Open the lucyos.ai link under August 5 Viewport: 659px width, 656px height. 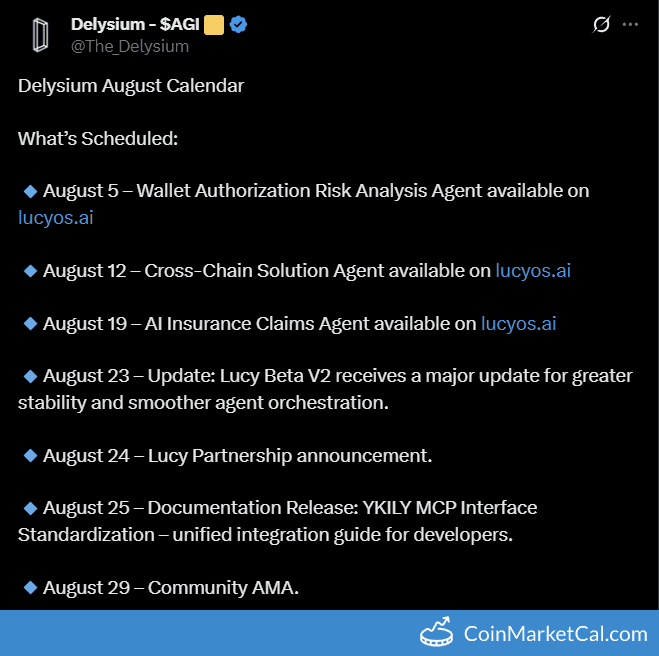[56, 217]
